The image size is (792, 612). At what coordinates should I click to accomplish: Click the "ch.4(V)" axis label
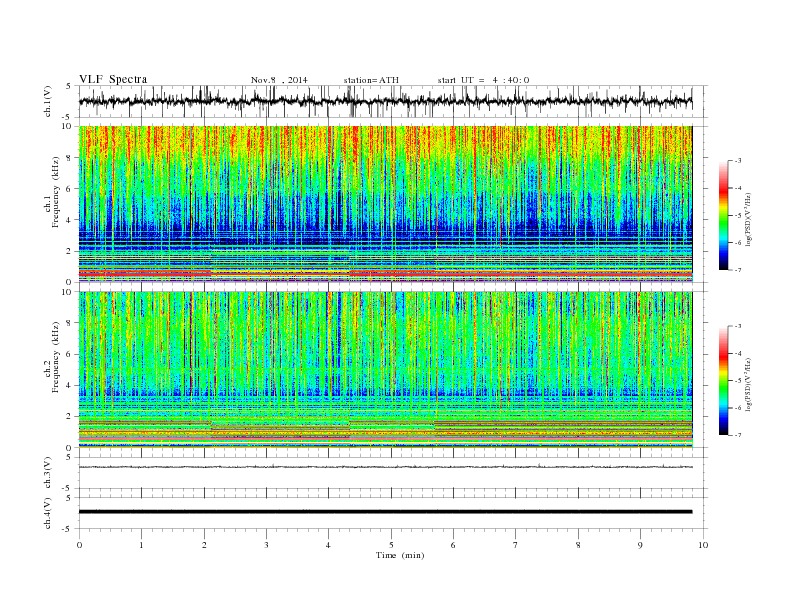click(48, 513)
